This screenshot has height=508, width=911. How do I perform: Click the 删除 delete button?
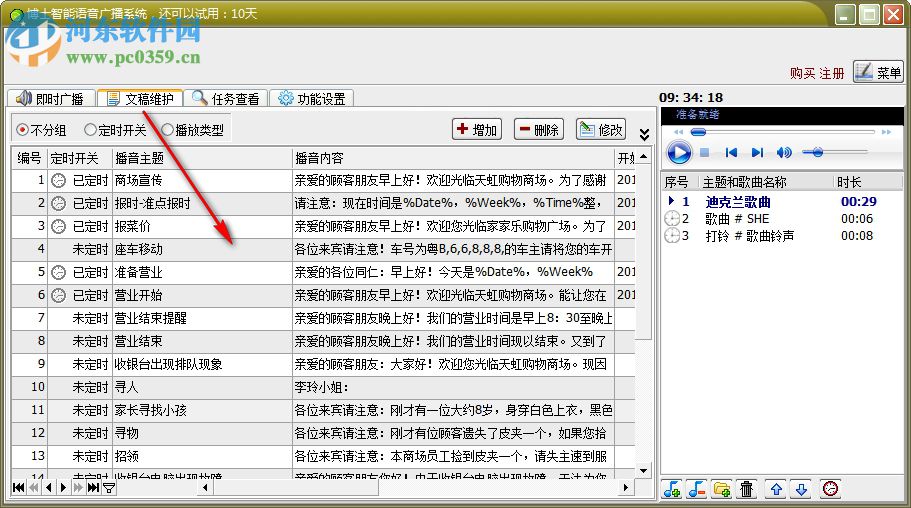pos(539,129)
